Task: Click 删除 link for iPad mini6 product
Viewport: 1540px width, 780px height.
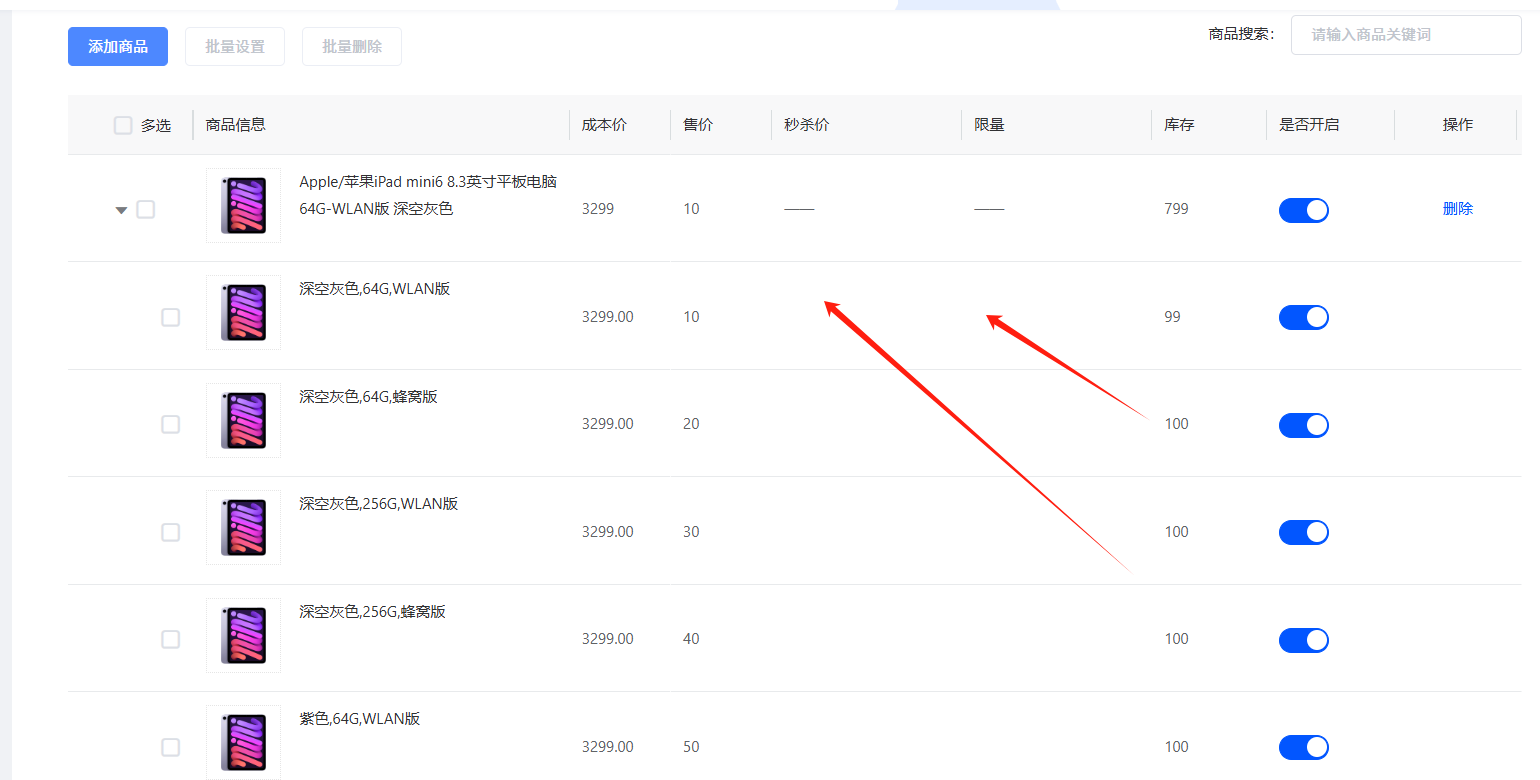Action: point(1458,208)
